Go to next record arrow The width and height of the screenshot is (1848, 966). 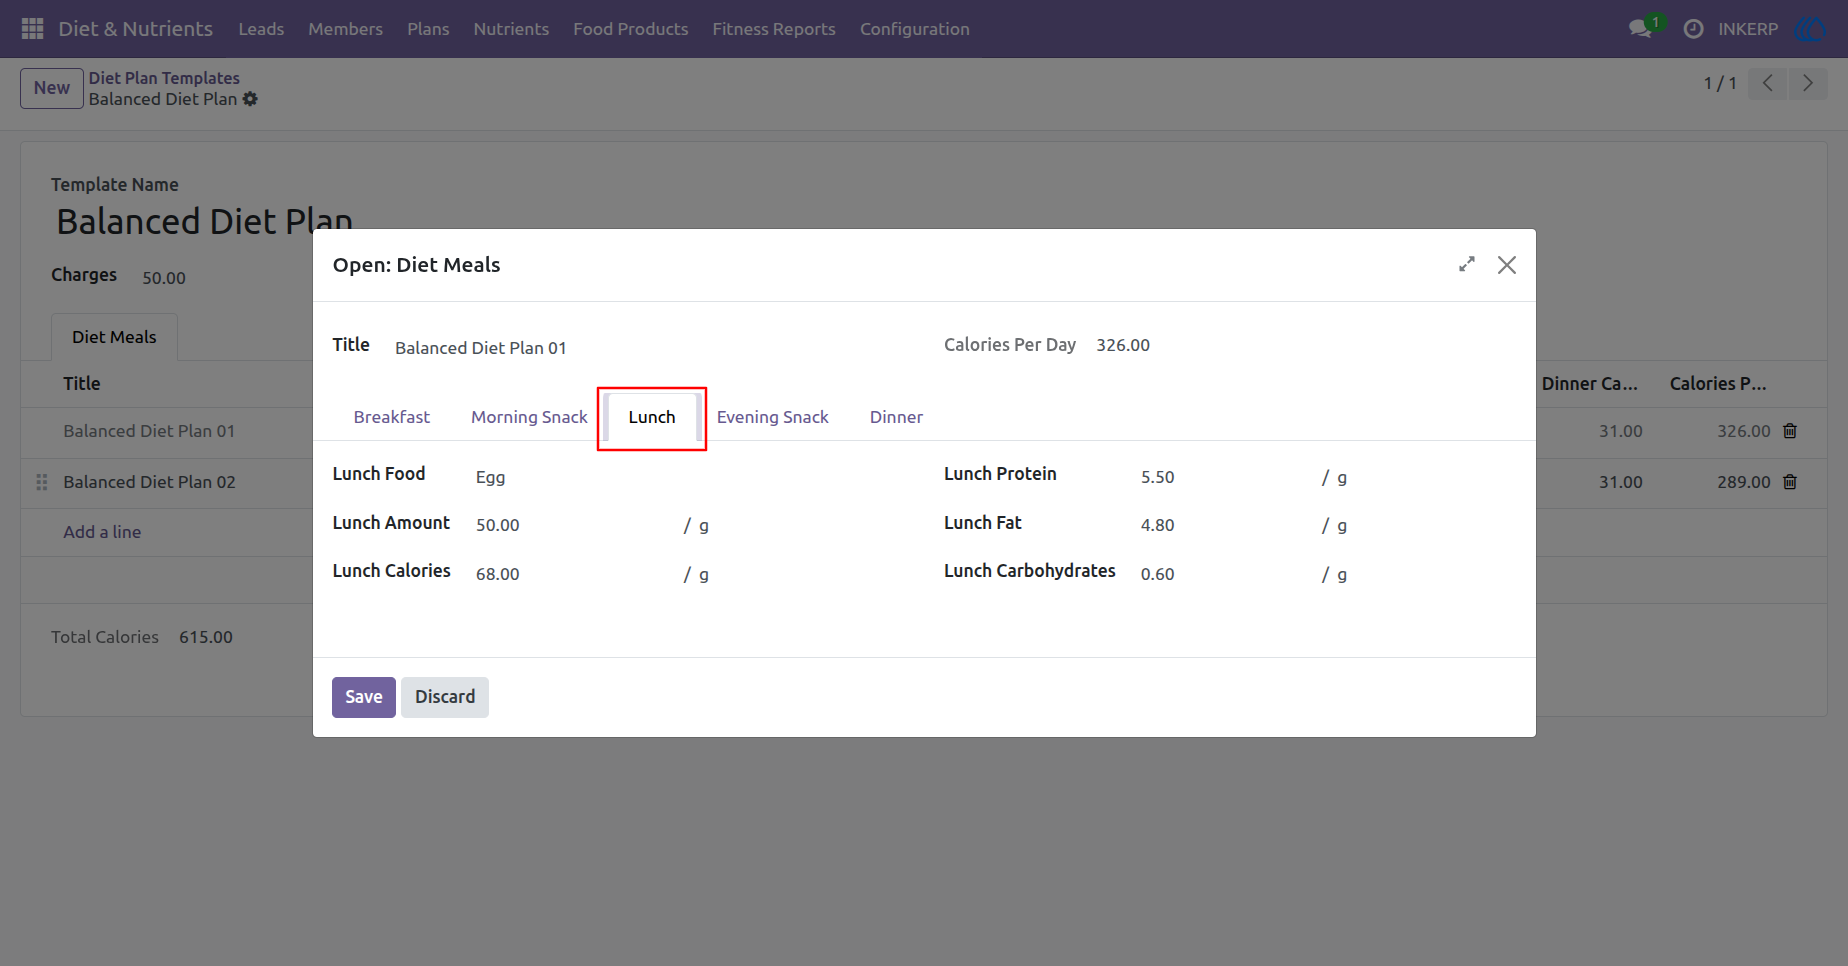(x=1807, y=83)
